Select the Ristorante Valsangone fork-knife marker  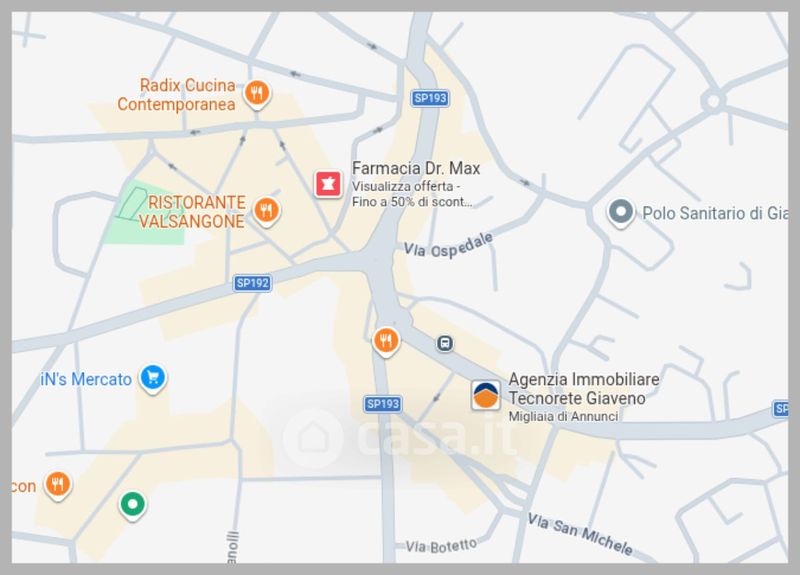pos(266,211)
